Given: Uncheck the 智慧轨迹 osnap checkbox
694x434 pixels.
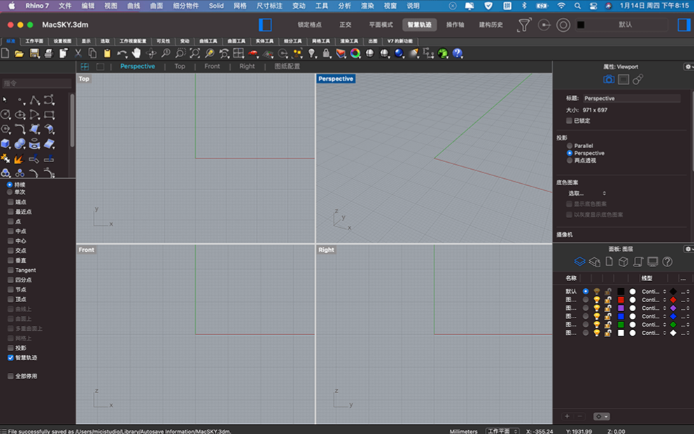Looking at the screenshot, I should (x=11, y=357).
